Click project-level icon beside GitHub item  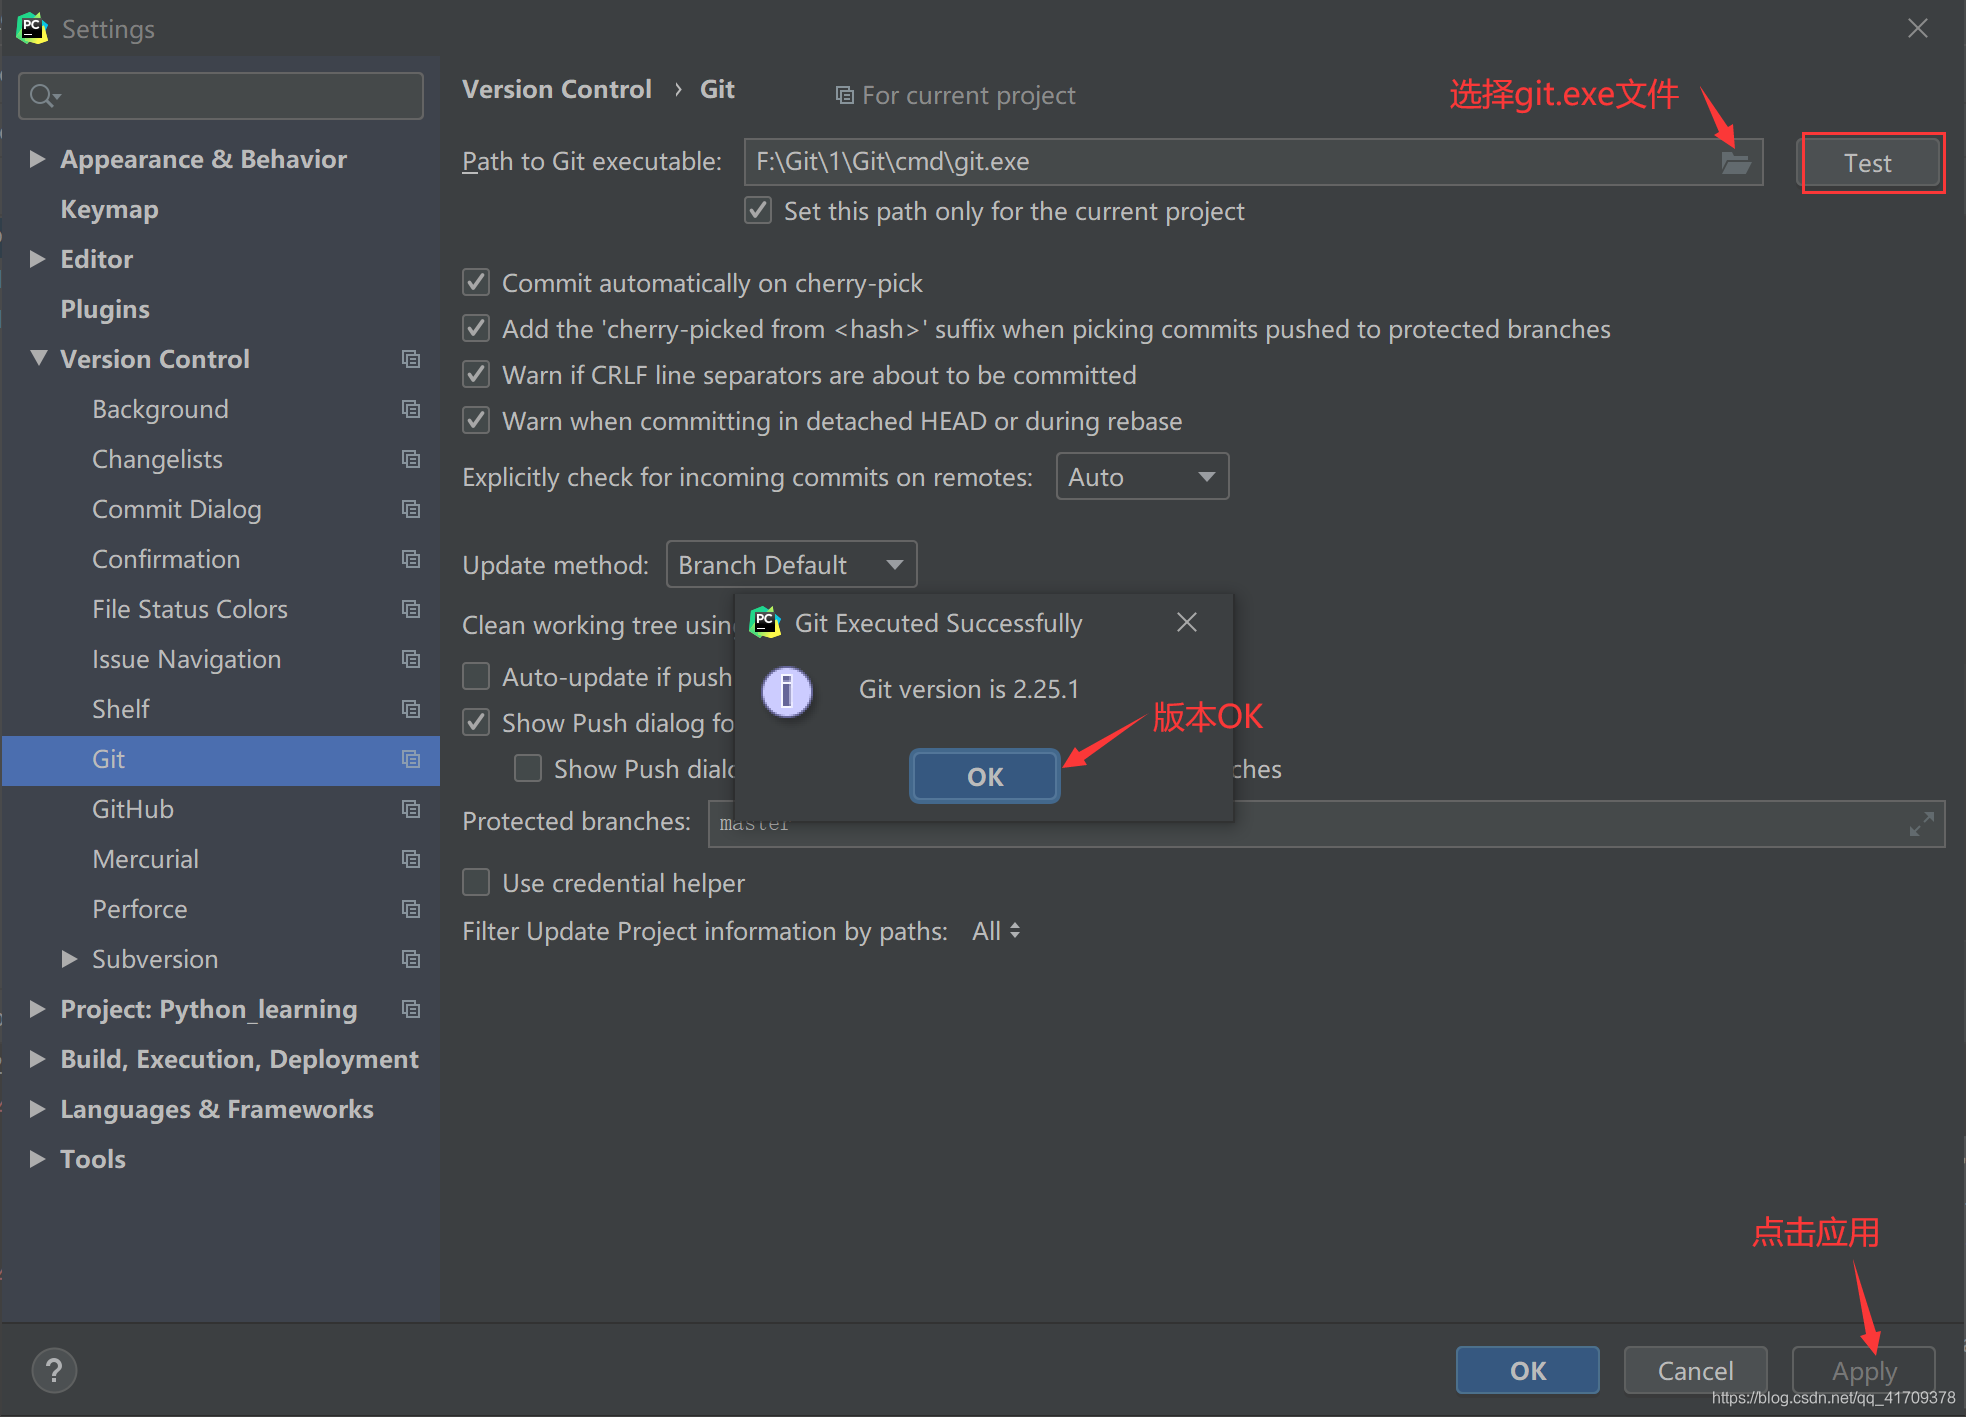pyautogui.click(x=411, y=809)
